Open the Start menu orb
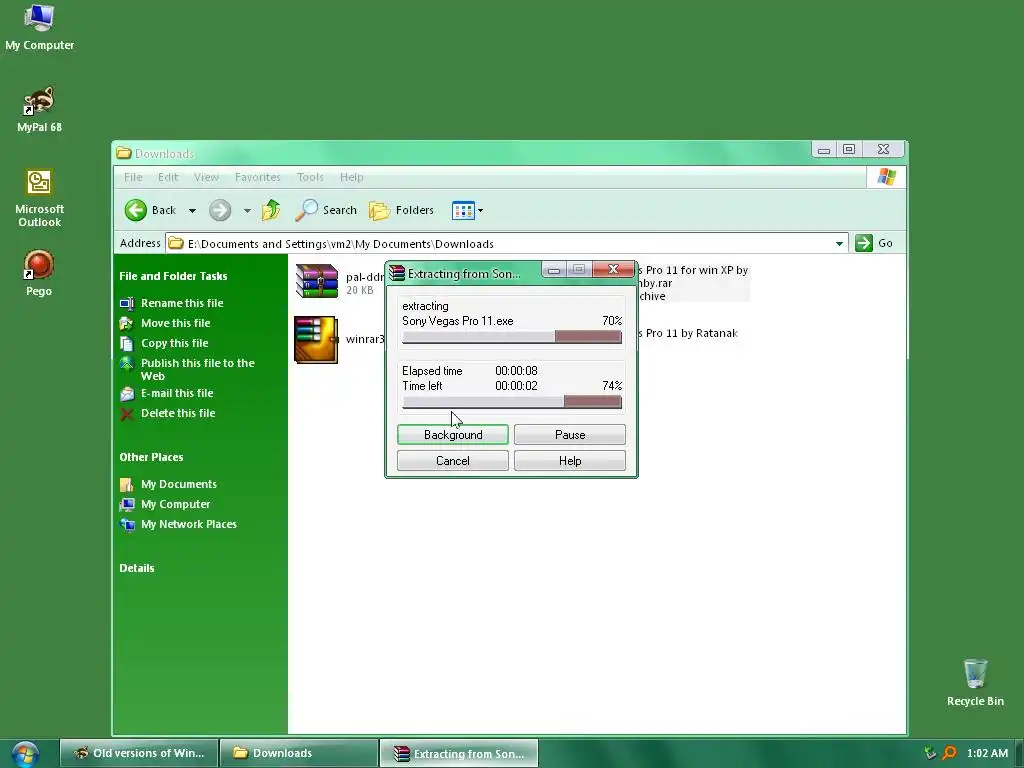The height and width of the screenshot is (768, 1024). (25, 754)
